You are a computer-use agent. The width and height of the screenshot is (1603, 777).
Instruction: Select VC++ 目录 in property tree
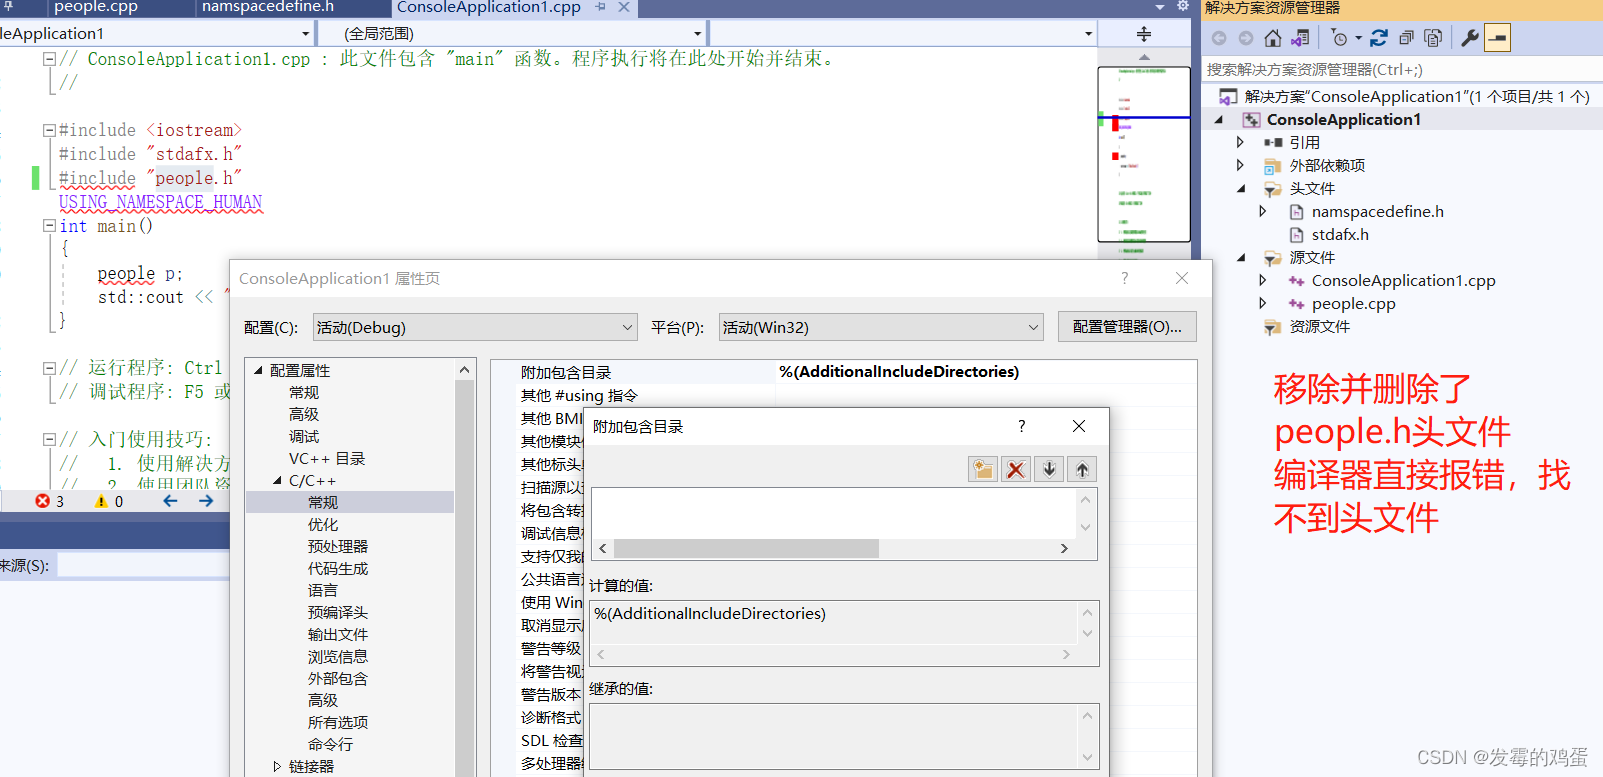pyautogui.click(x=327, y=458)
